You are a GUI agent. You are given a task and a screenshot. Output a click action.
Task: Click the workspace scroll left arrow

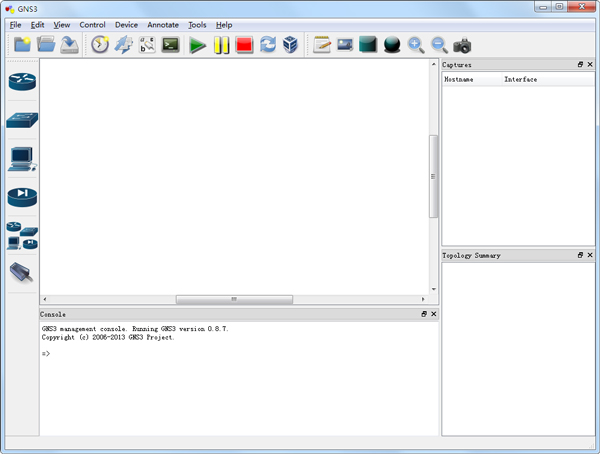pos(45,299)
